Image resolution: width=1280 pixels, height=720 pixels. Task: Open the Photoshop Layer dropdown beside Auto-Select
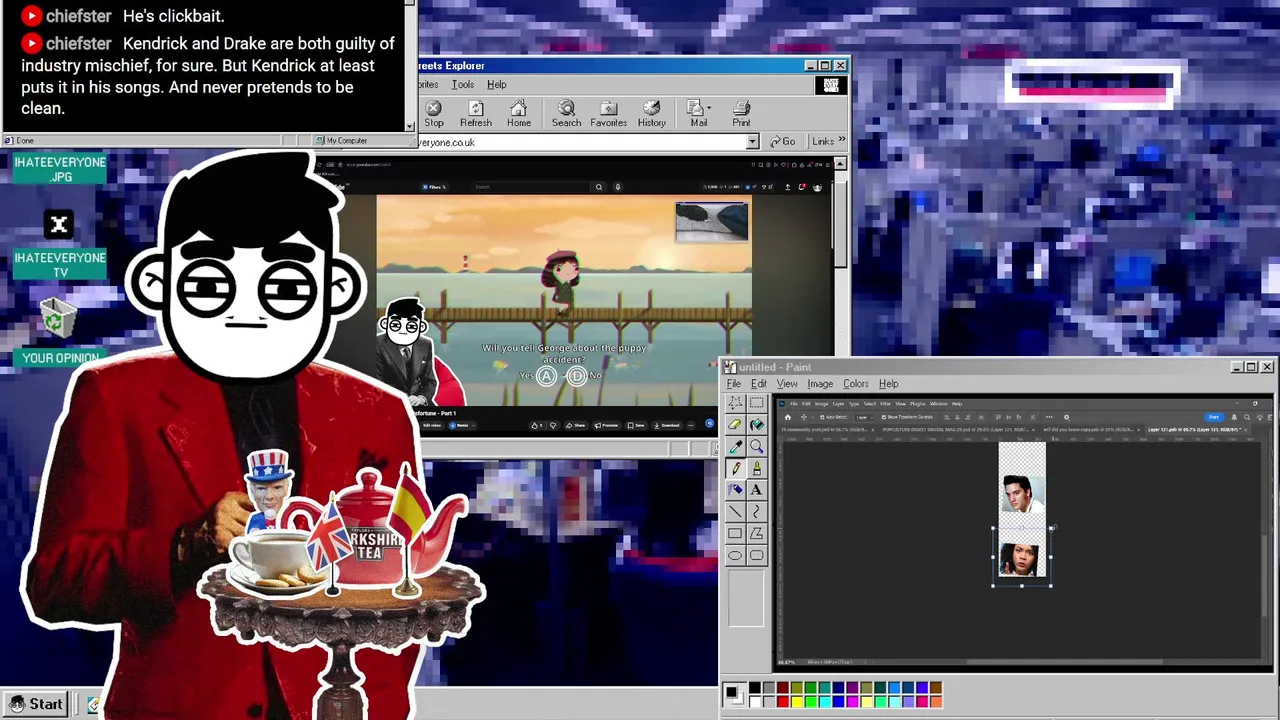pos(865,417)
